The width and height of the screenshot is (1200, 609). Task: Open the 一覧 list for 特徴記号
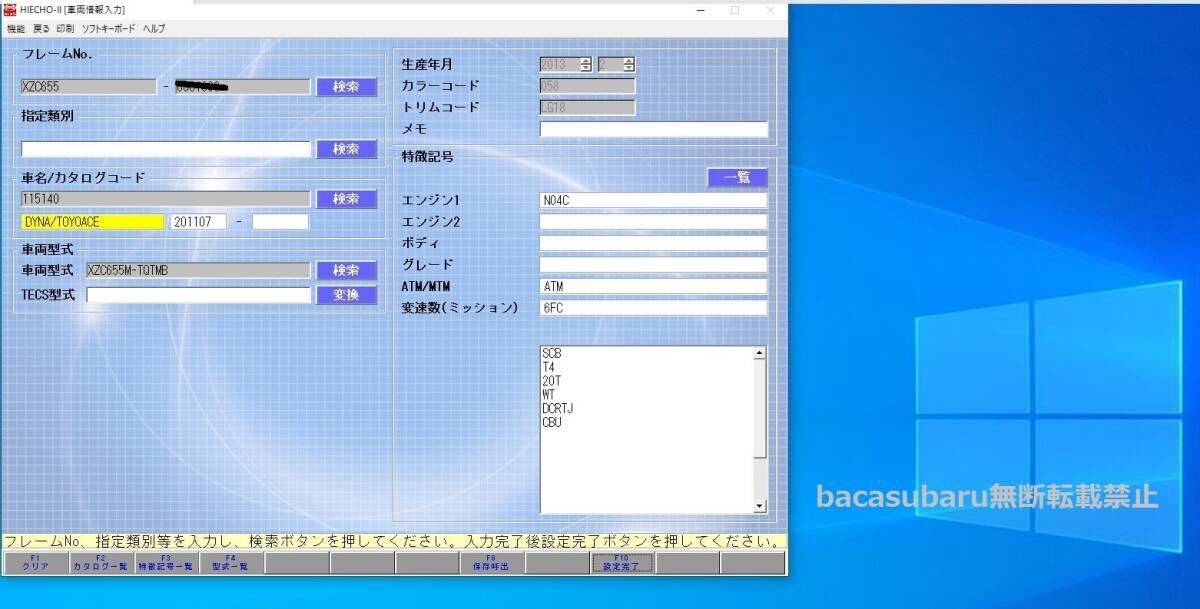pyautogui.click(x=737, y=177)
